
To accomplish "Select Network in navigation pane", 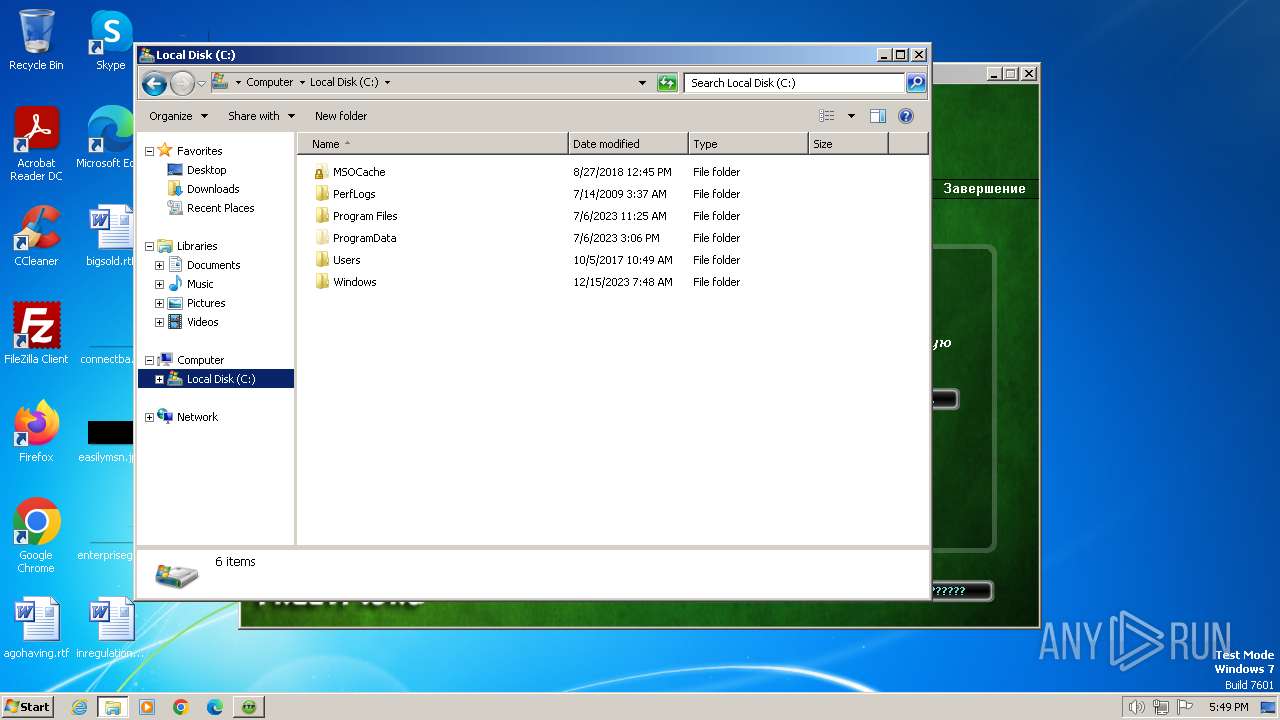I will click(197, 417).
